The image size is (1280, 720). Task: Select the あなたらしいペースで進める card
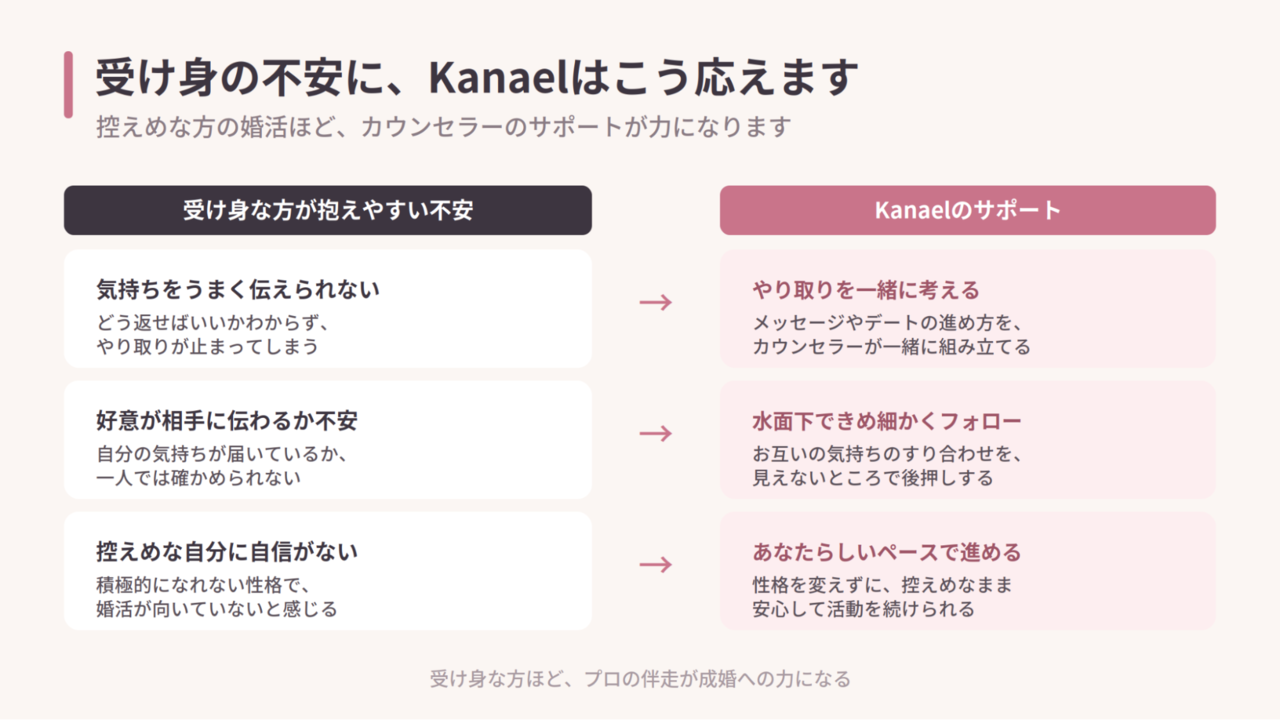[x=968, y=570]
